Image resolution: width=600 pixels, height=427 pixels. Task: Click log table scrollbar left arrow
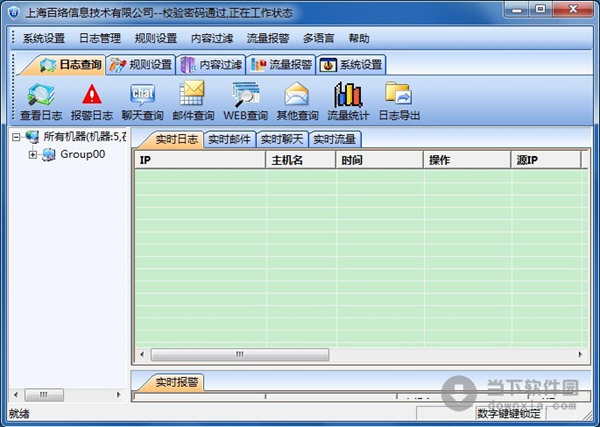[x=142, y=354]
